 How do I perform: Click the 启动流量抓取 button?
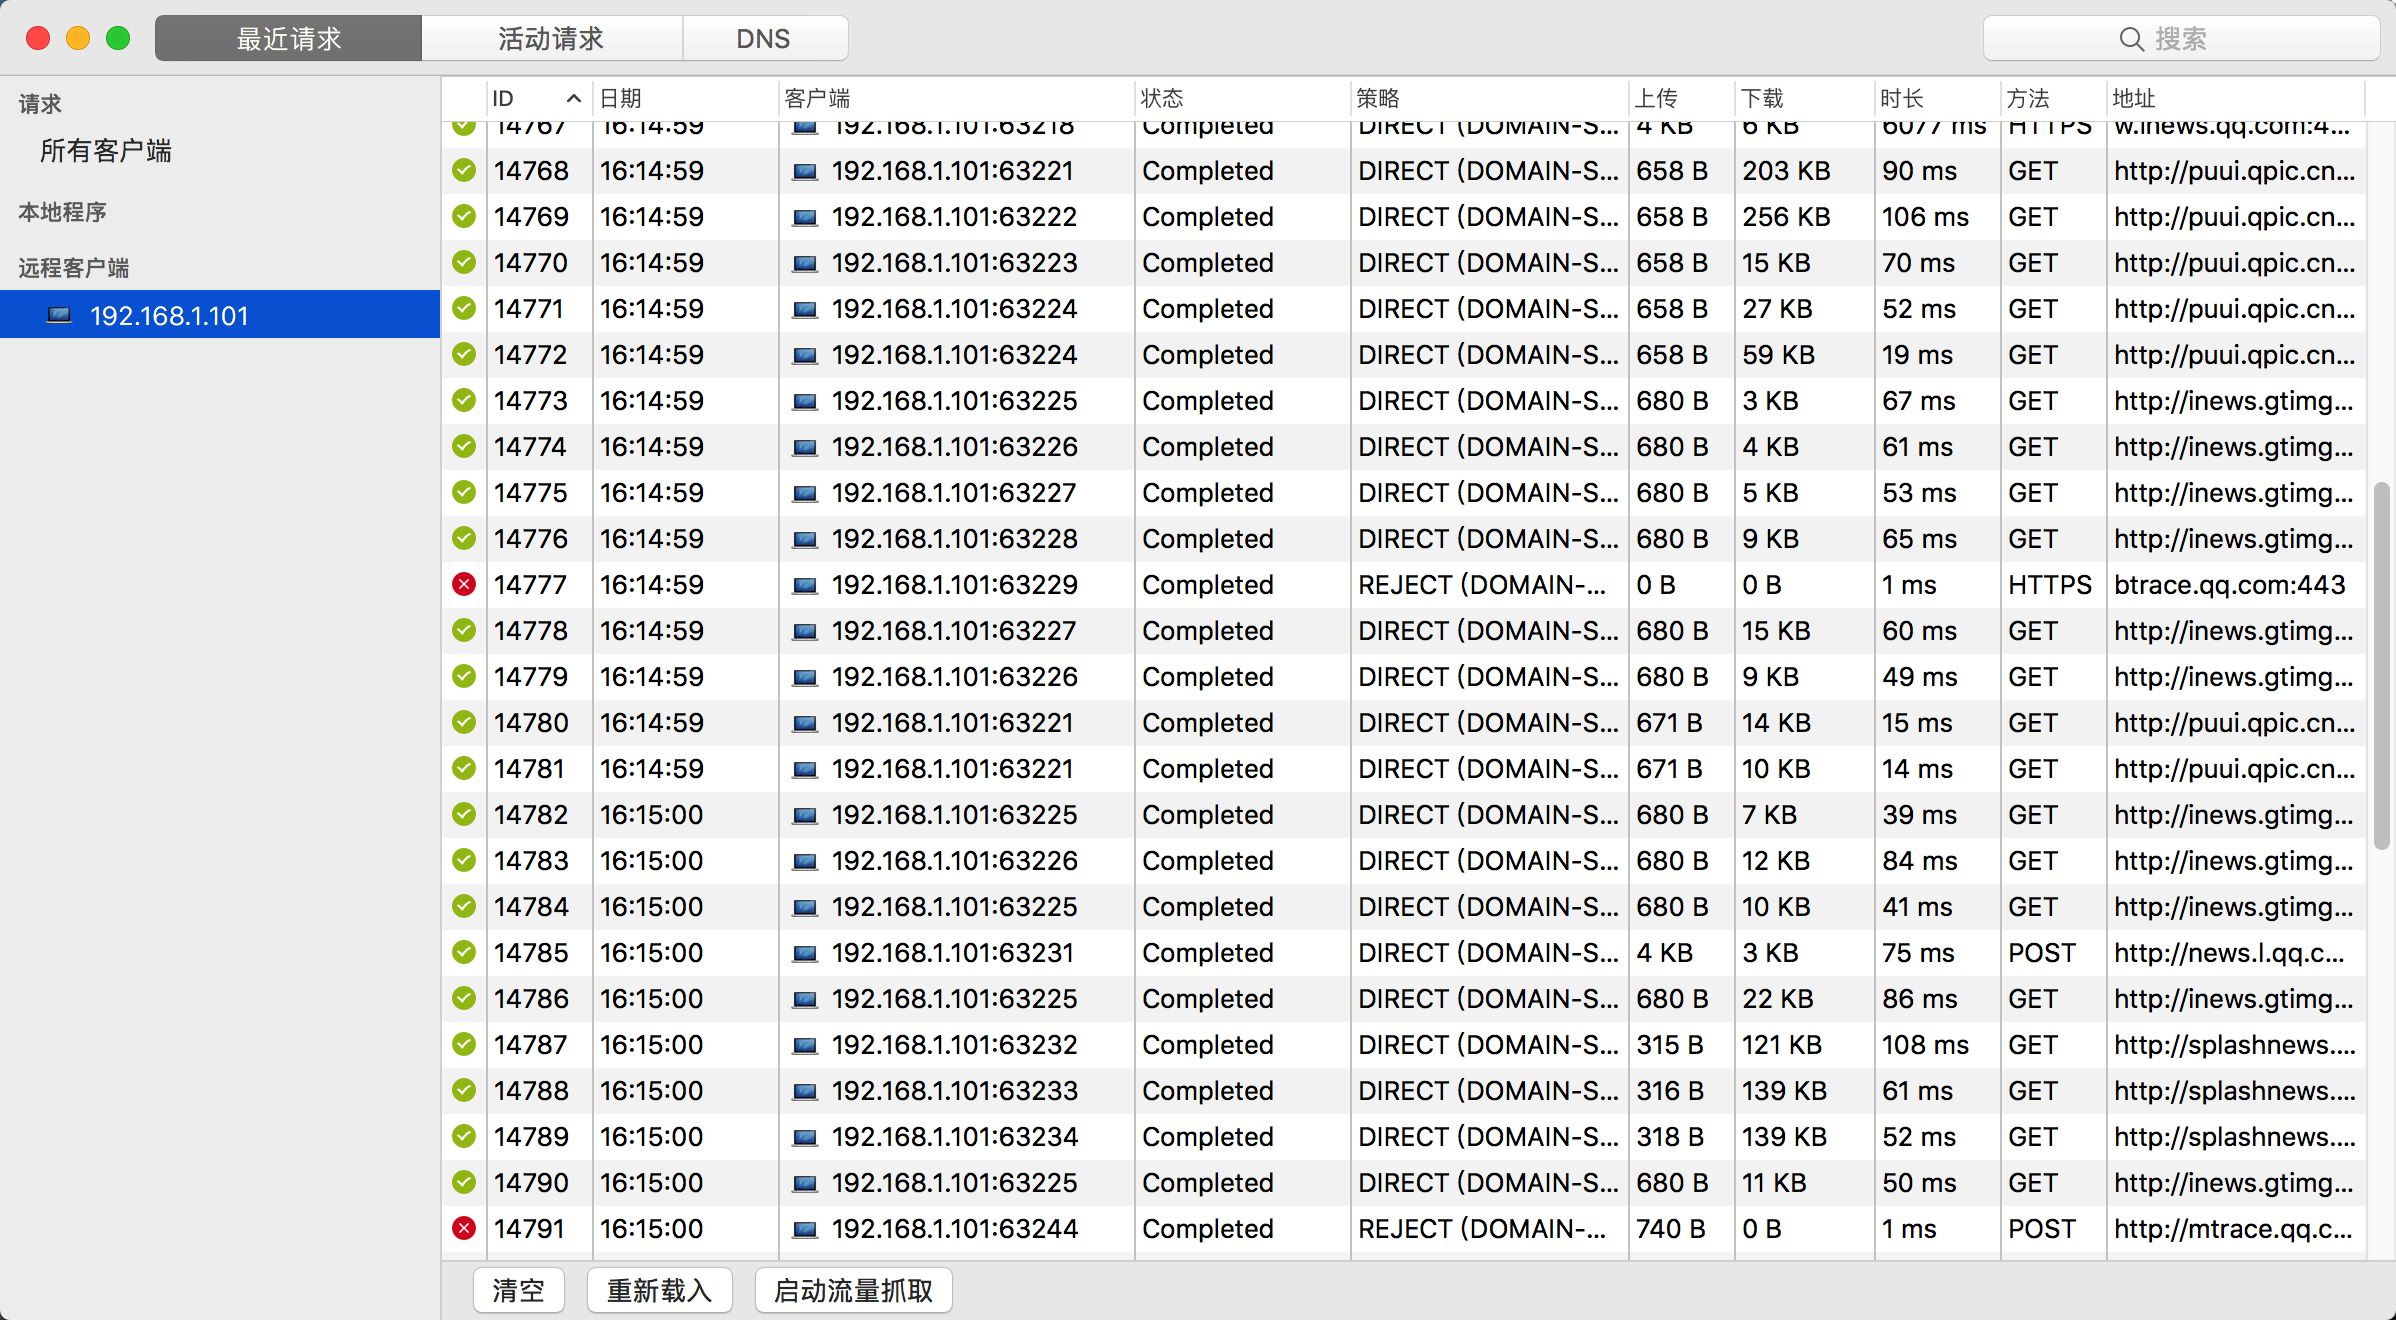click(x=853, y=1290)
